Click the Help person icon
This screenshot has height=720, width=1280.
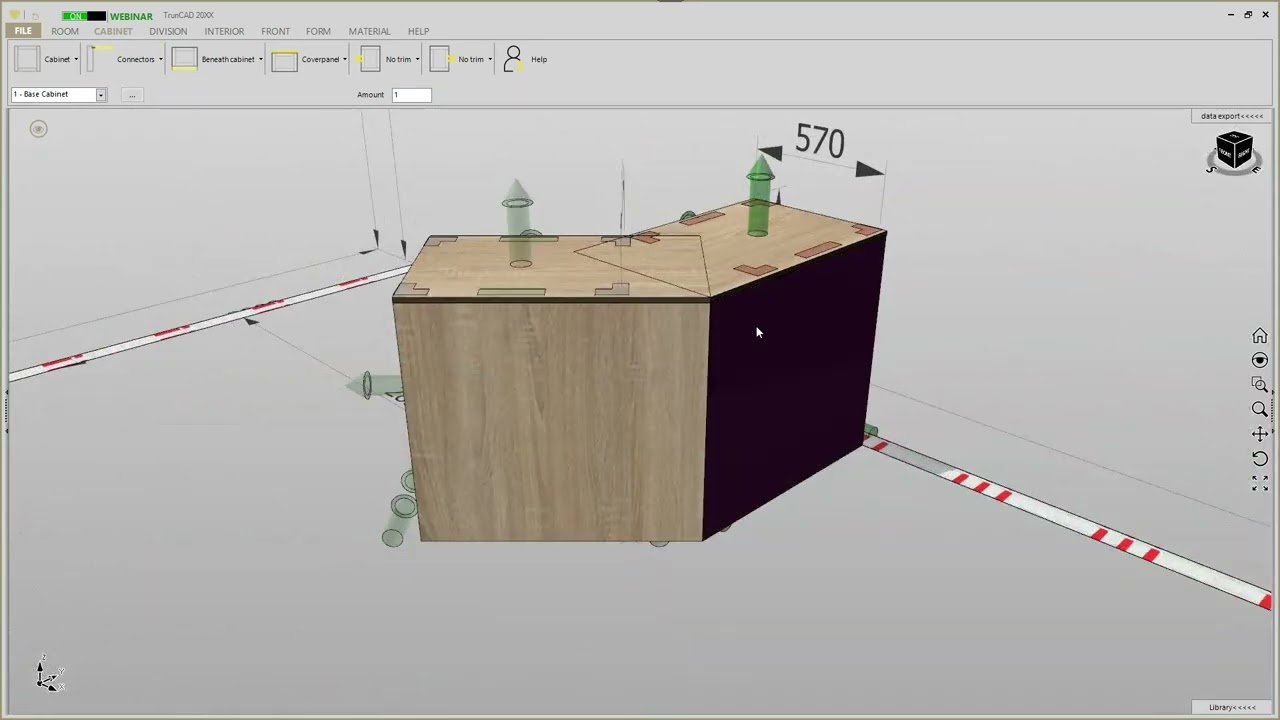[512, 59]
